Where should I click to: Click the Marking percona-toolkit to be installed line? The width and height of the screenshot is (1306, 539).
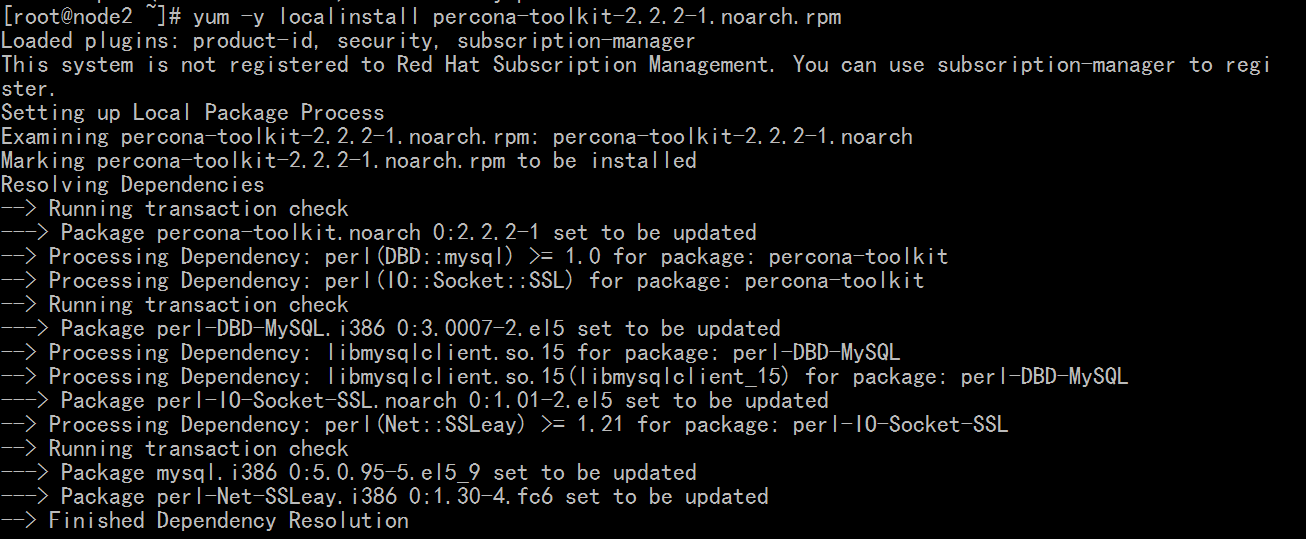tap(349, 161)
